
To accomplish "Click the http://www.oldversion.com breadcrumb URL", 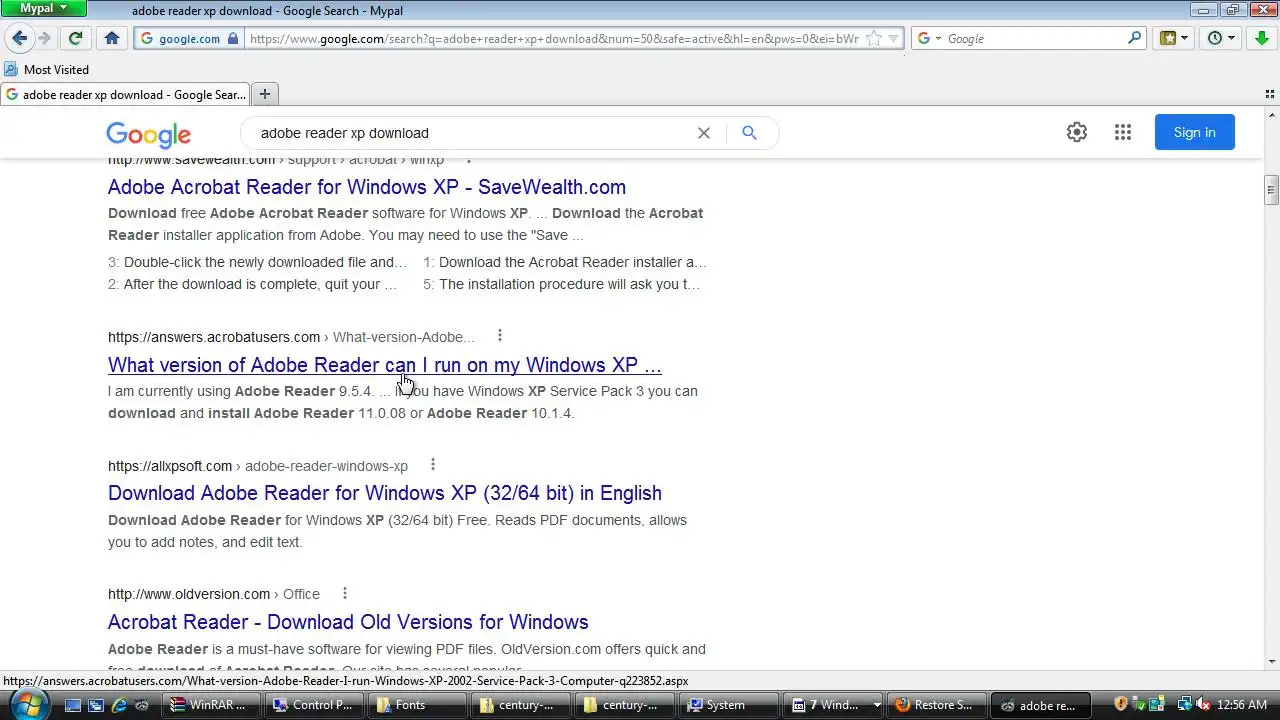I will point(189,594).
